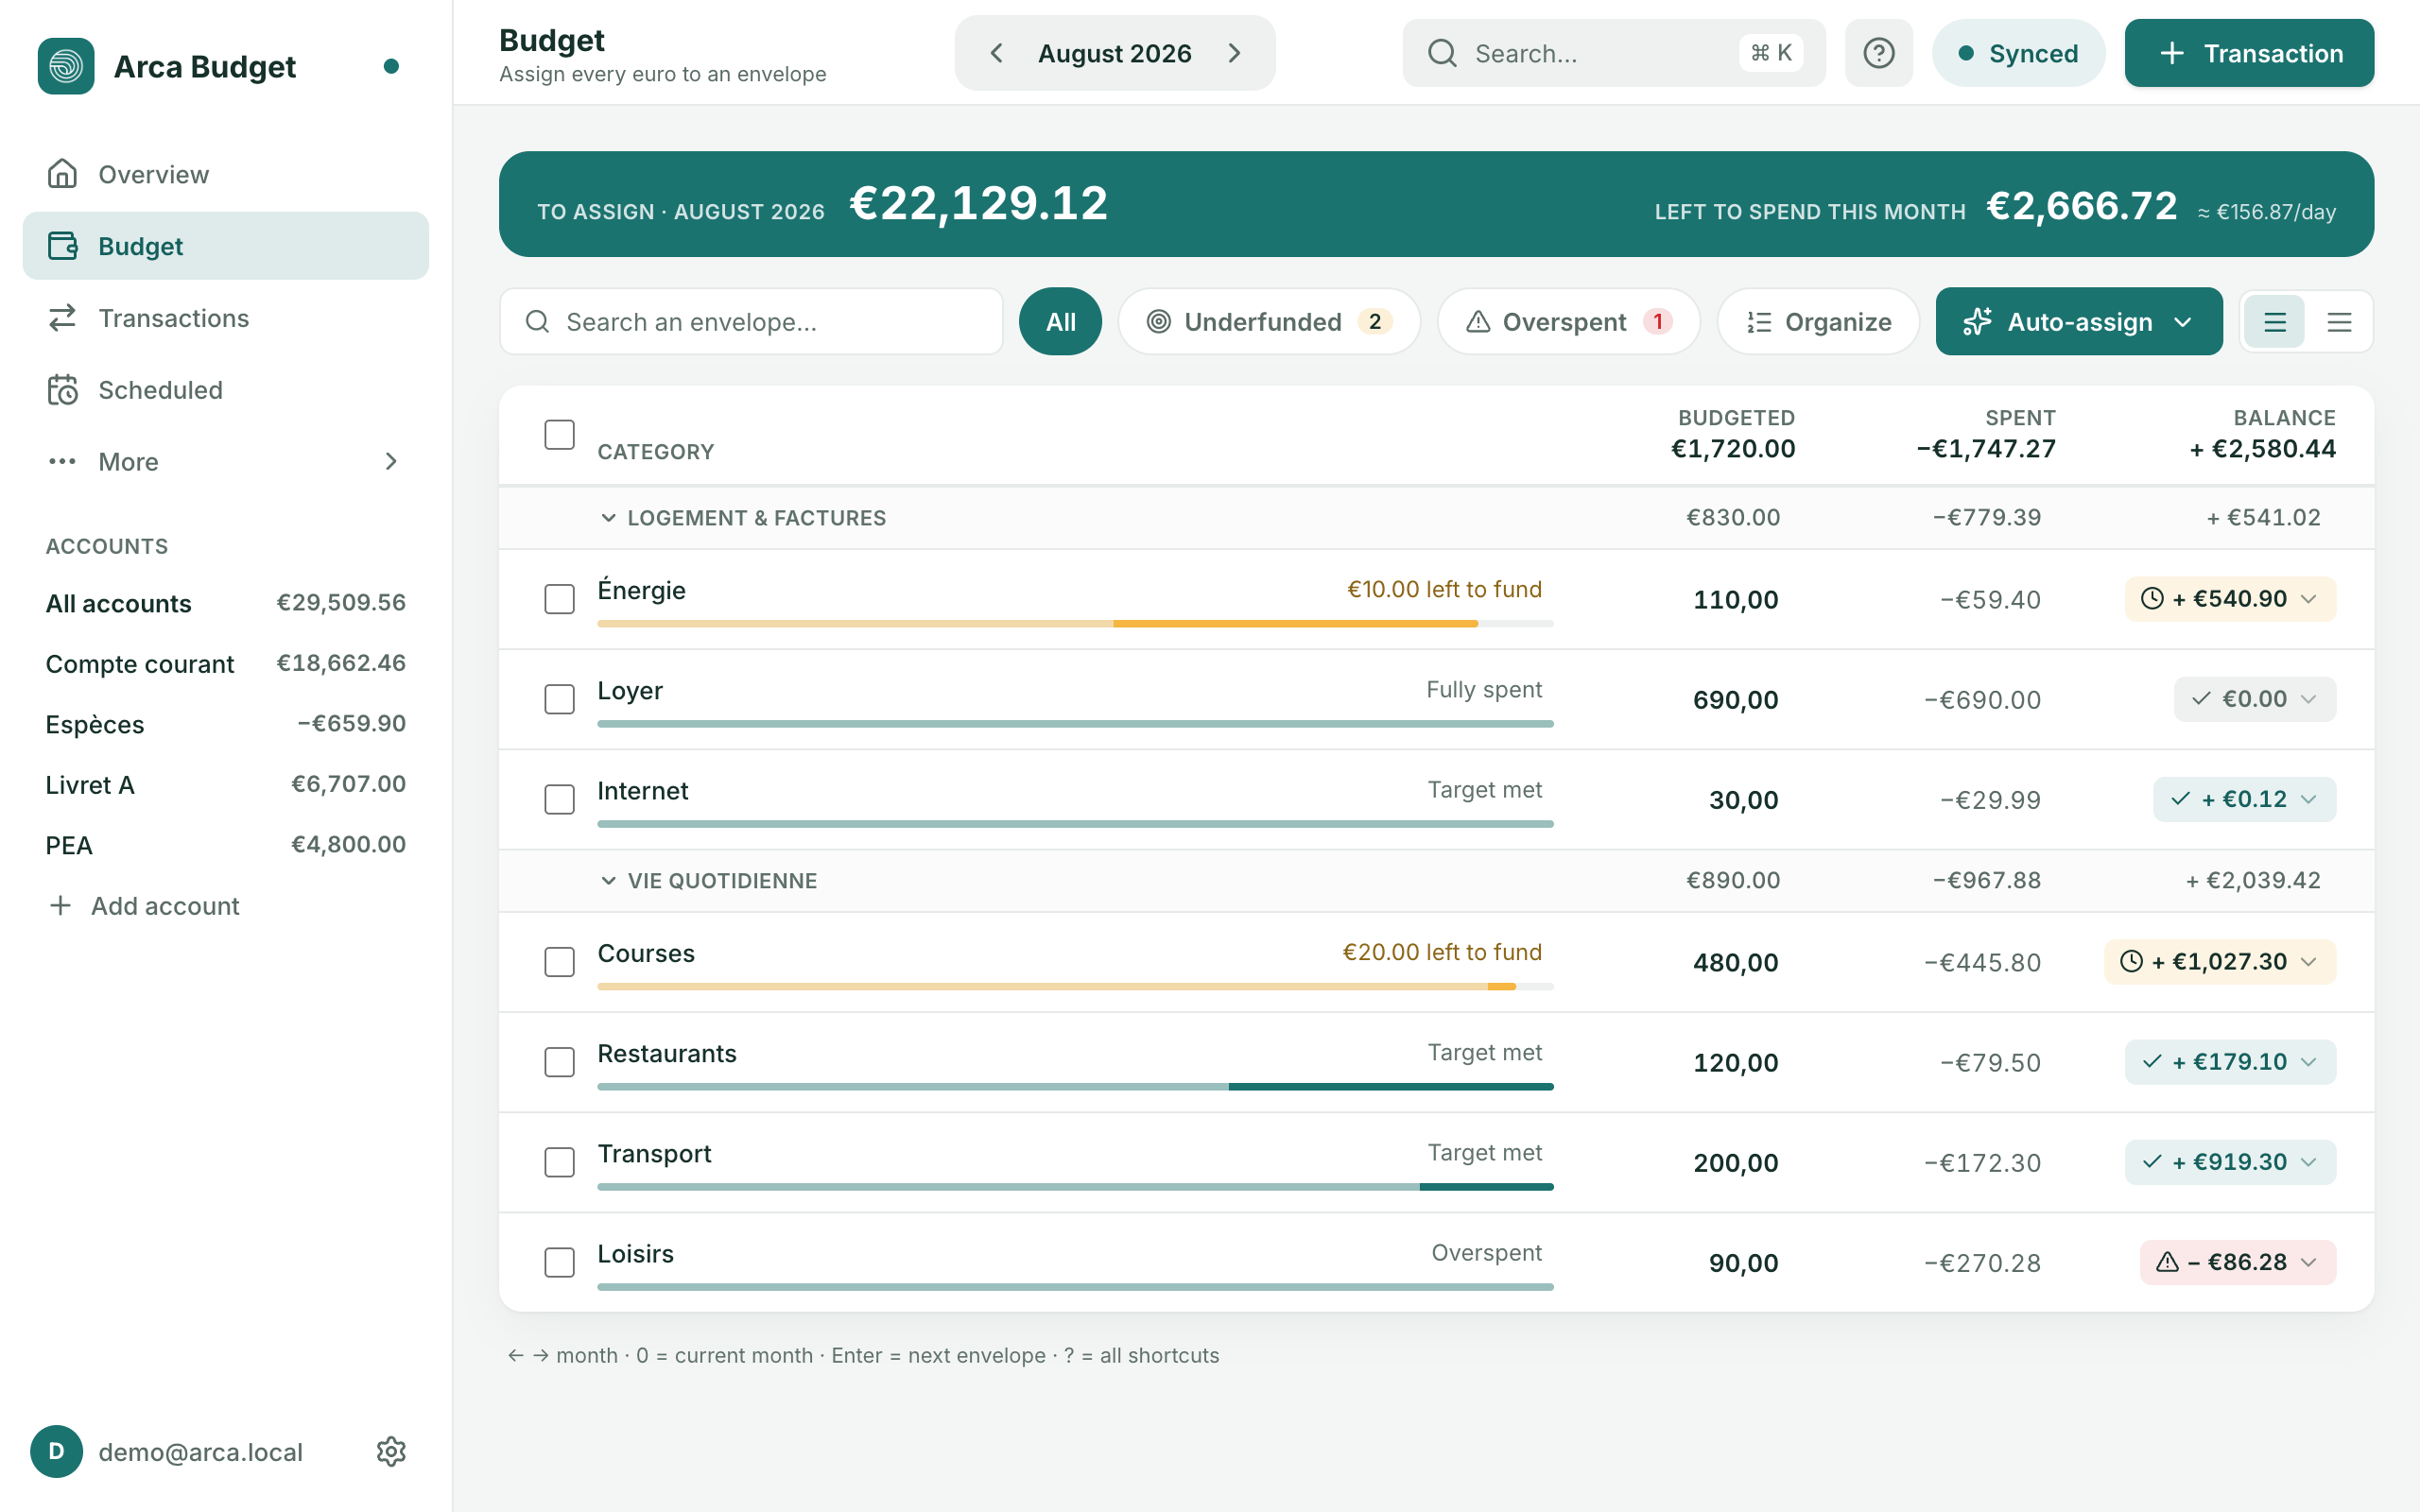Check the Restaurants envelope checkbox
This screenshot has width=2420, height=1512.
click(x=559, y=1062)
